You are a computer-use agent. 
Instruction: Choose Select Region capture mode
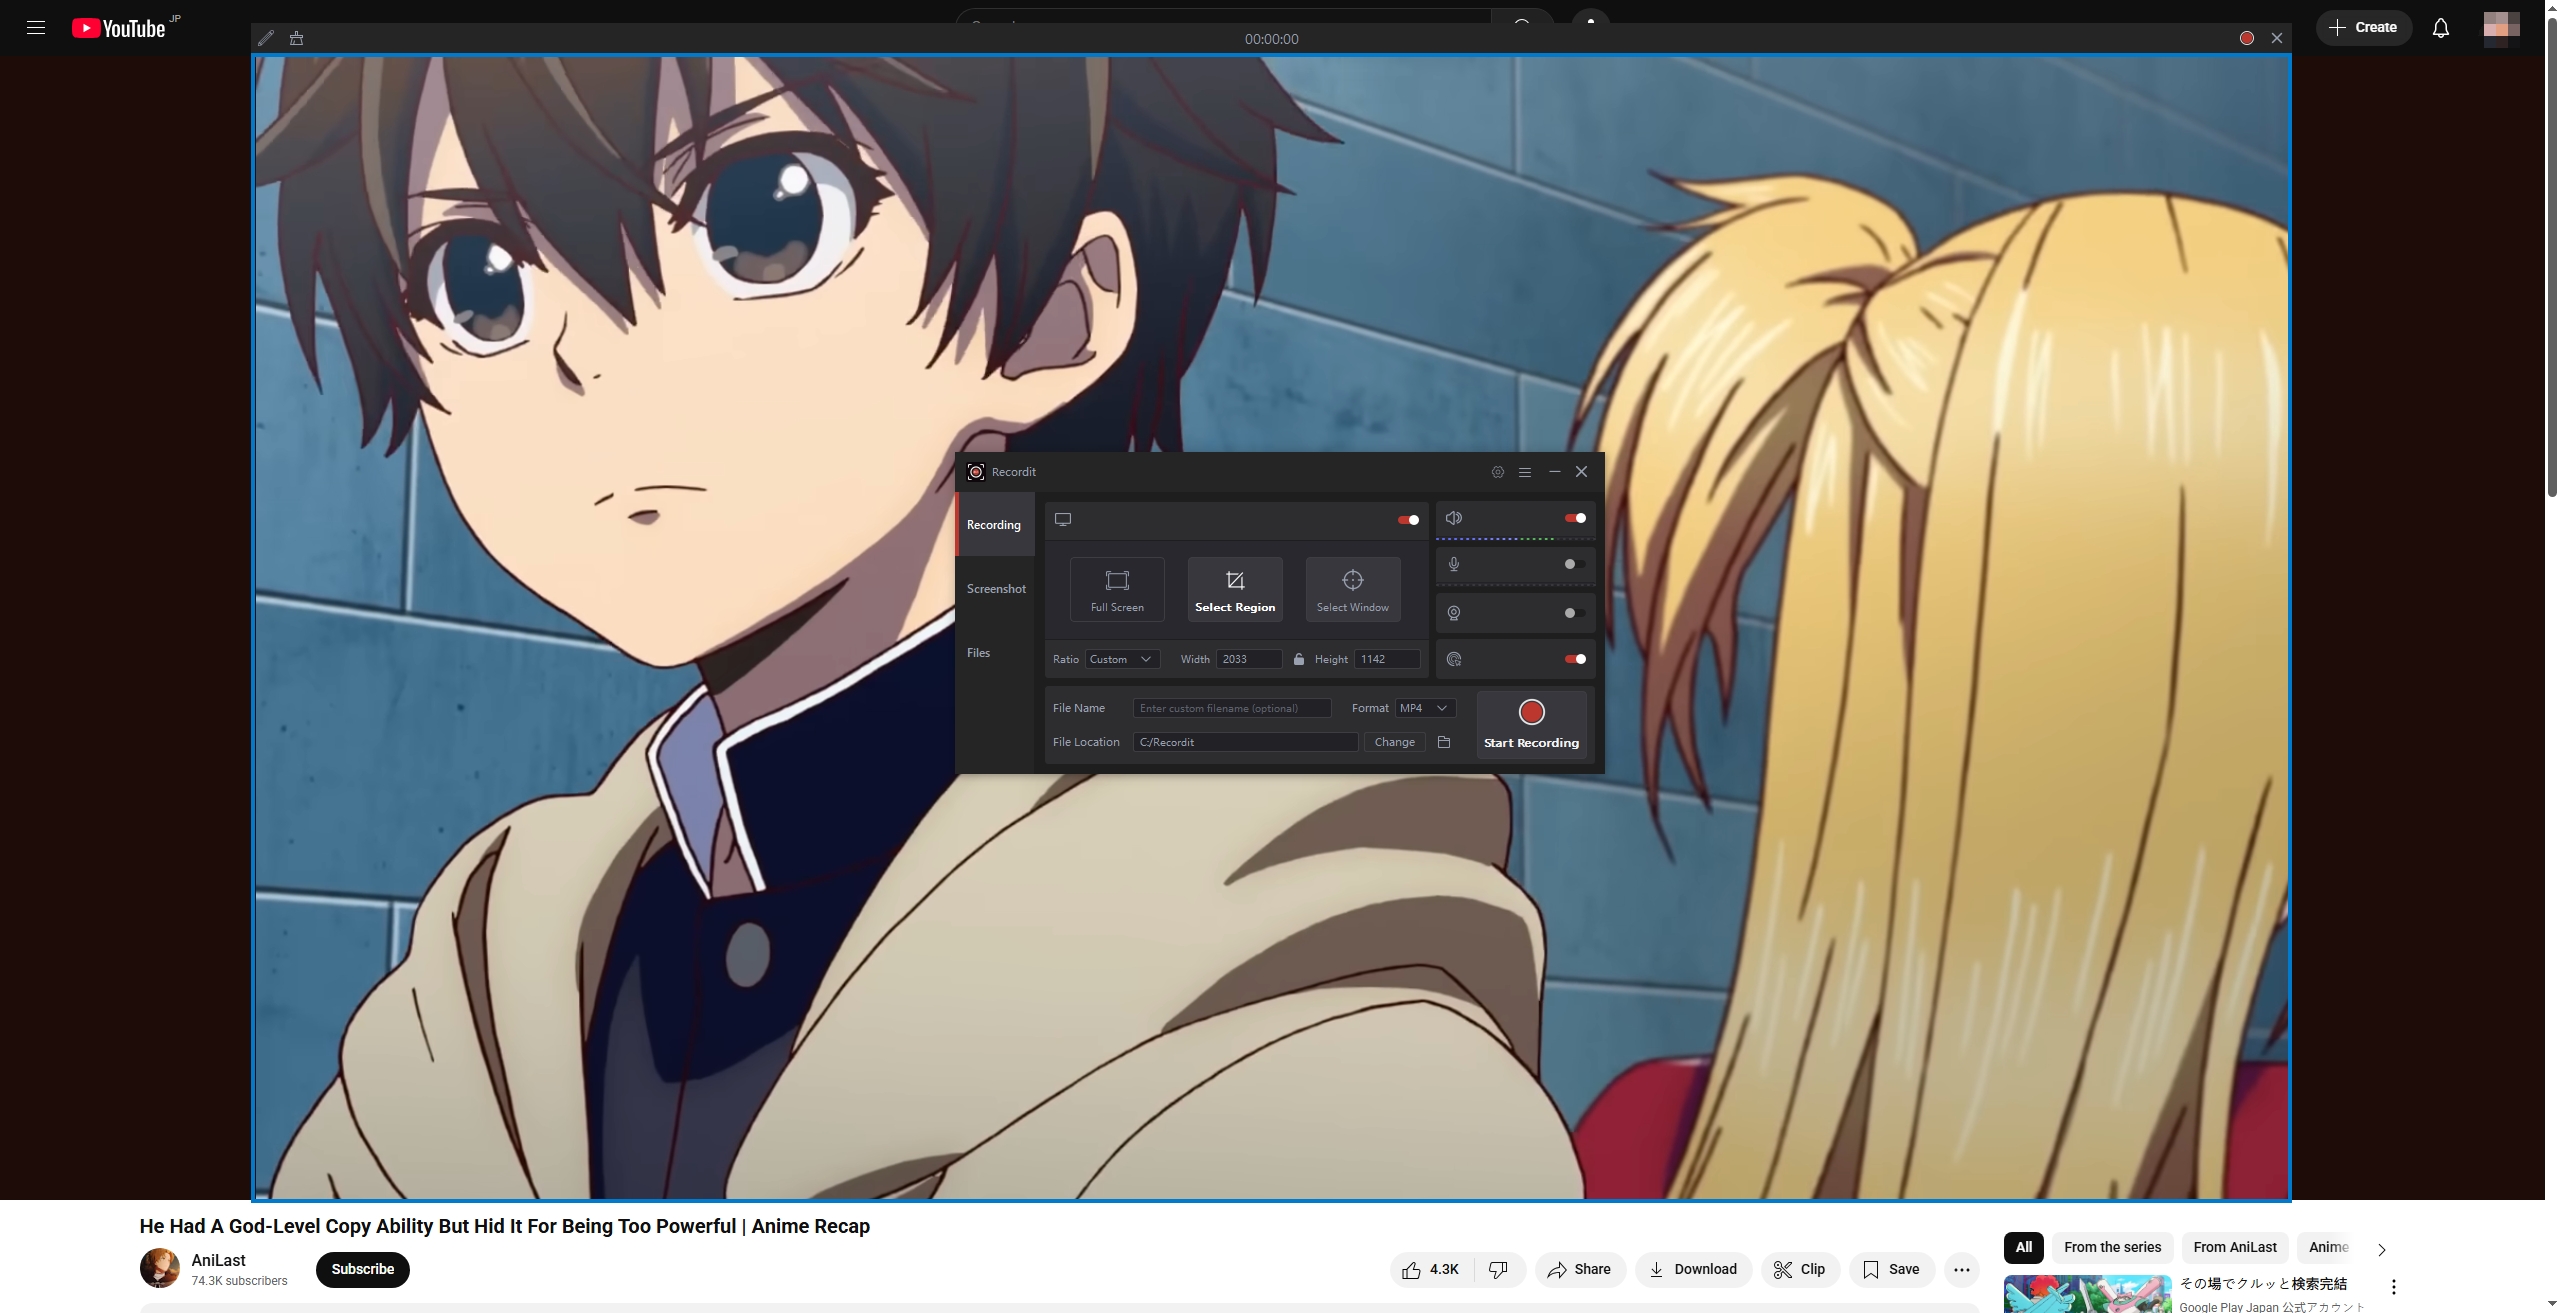(x=1235, y=589)
